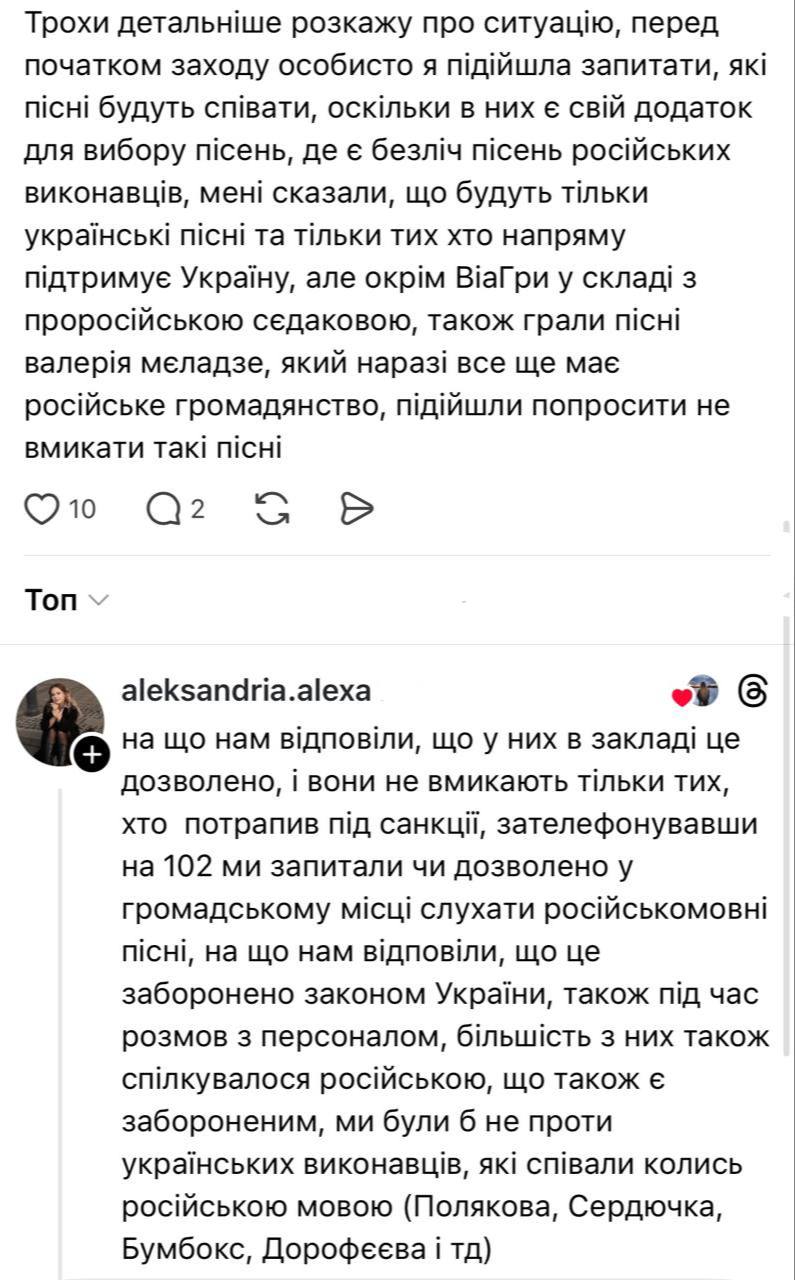Like the post with the heart icon
795x1280 pixels.
point(41,510)
